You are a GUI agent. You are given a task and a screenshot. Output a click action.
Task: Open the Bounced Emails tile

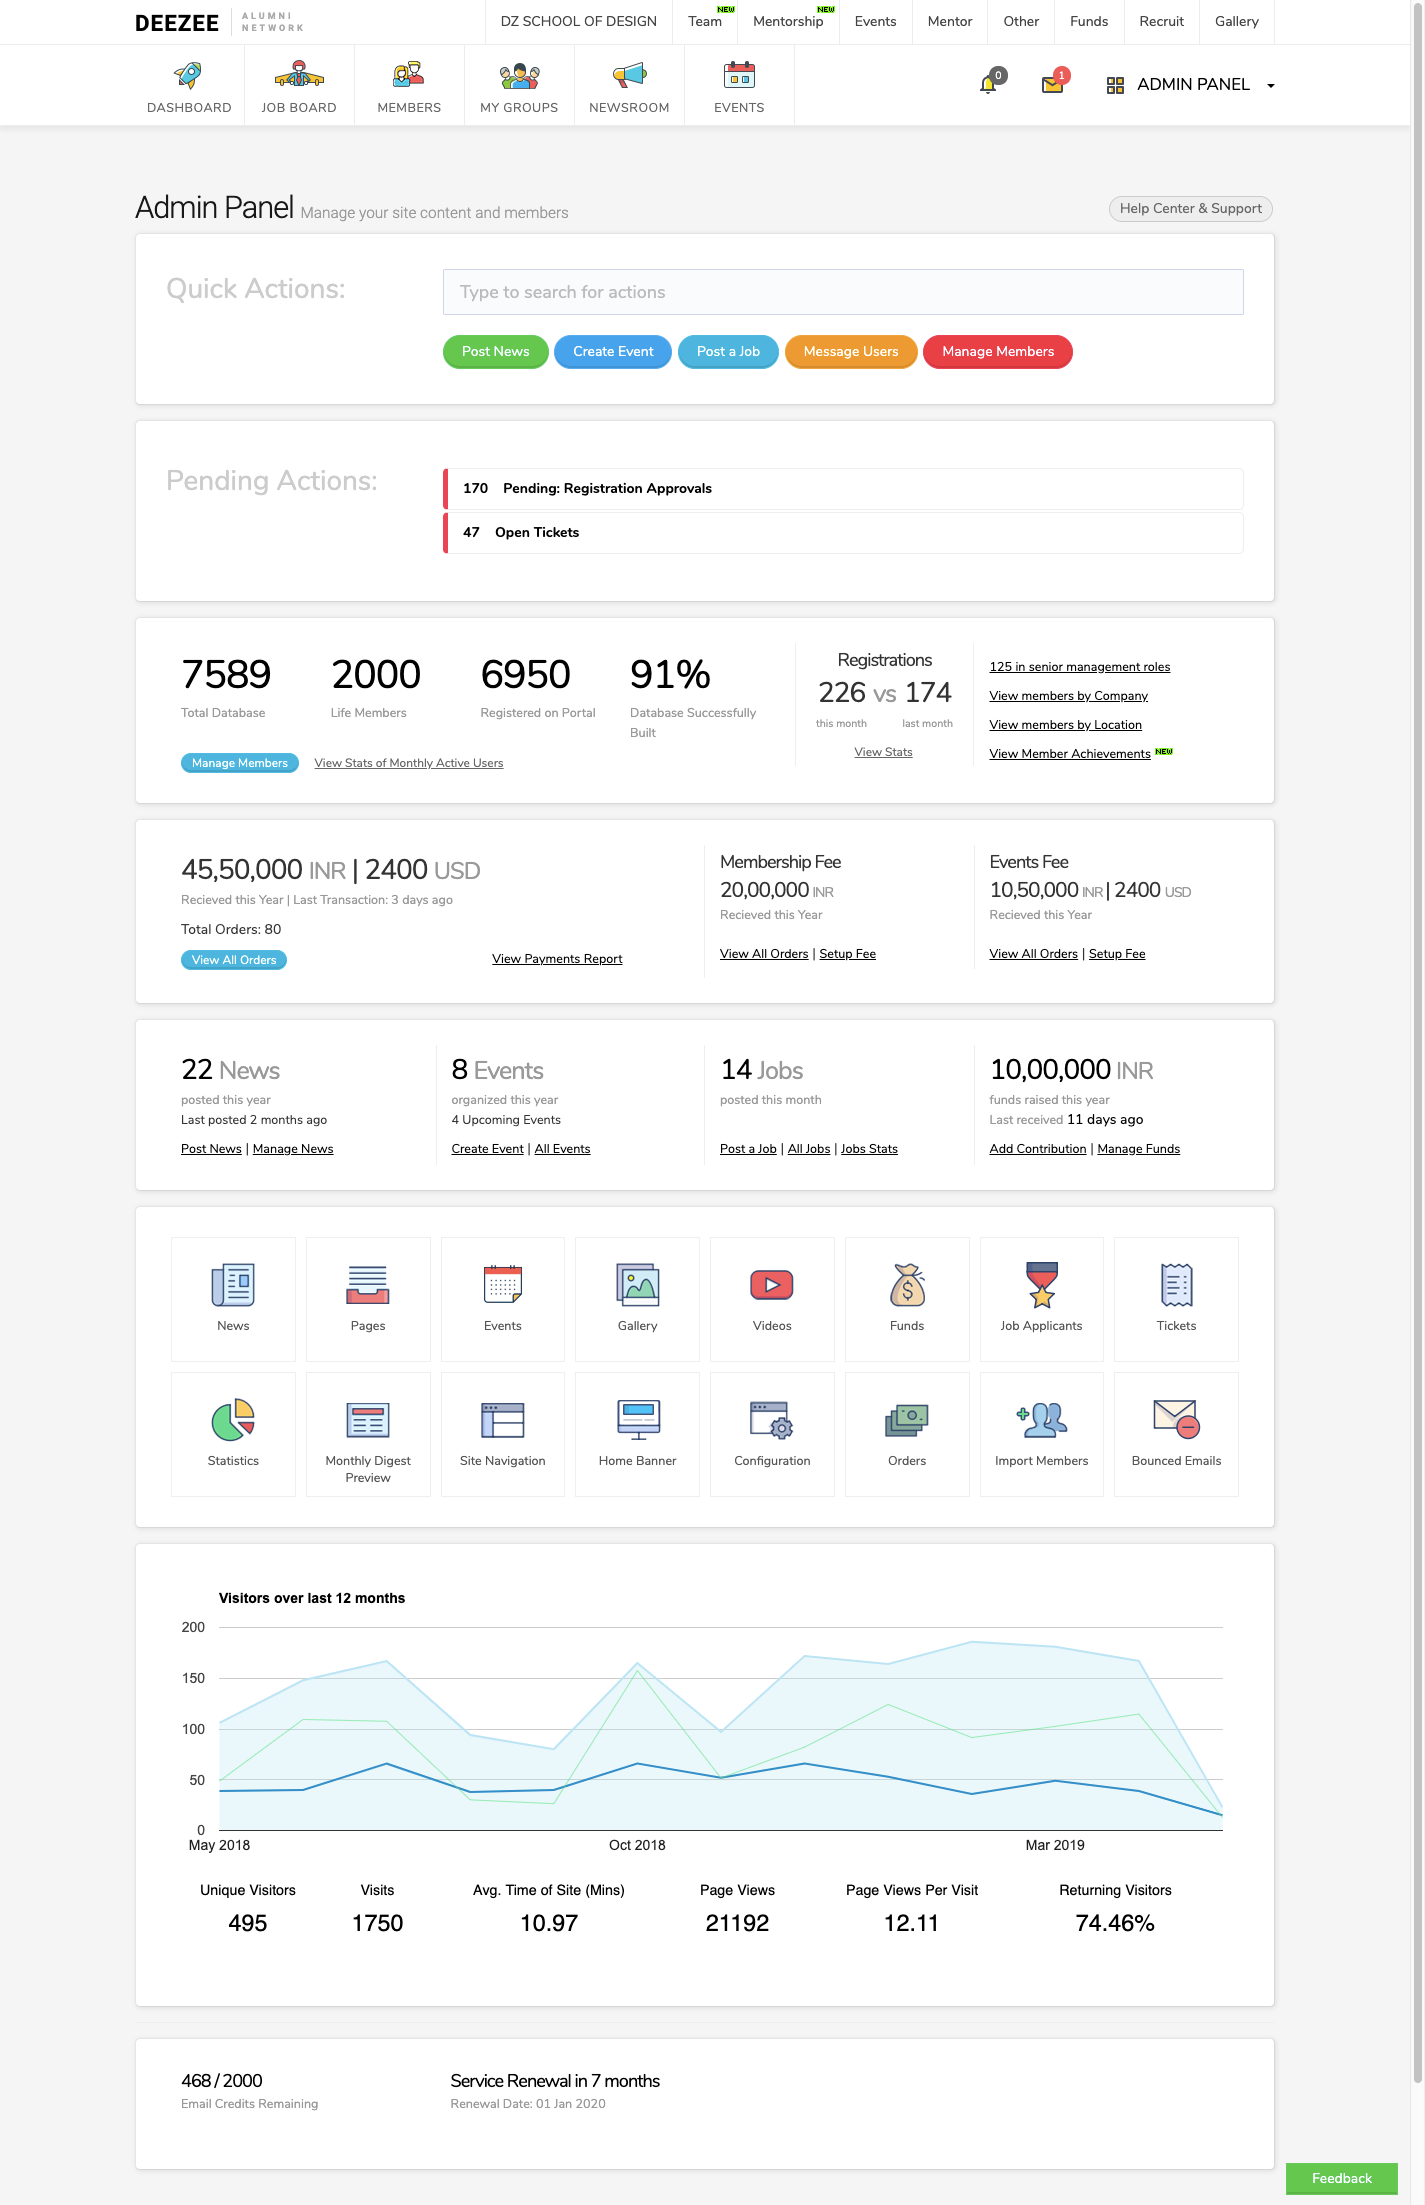point(1177,1434)
